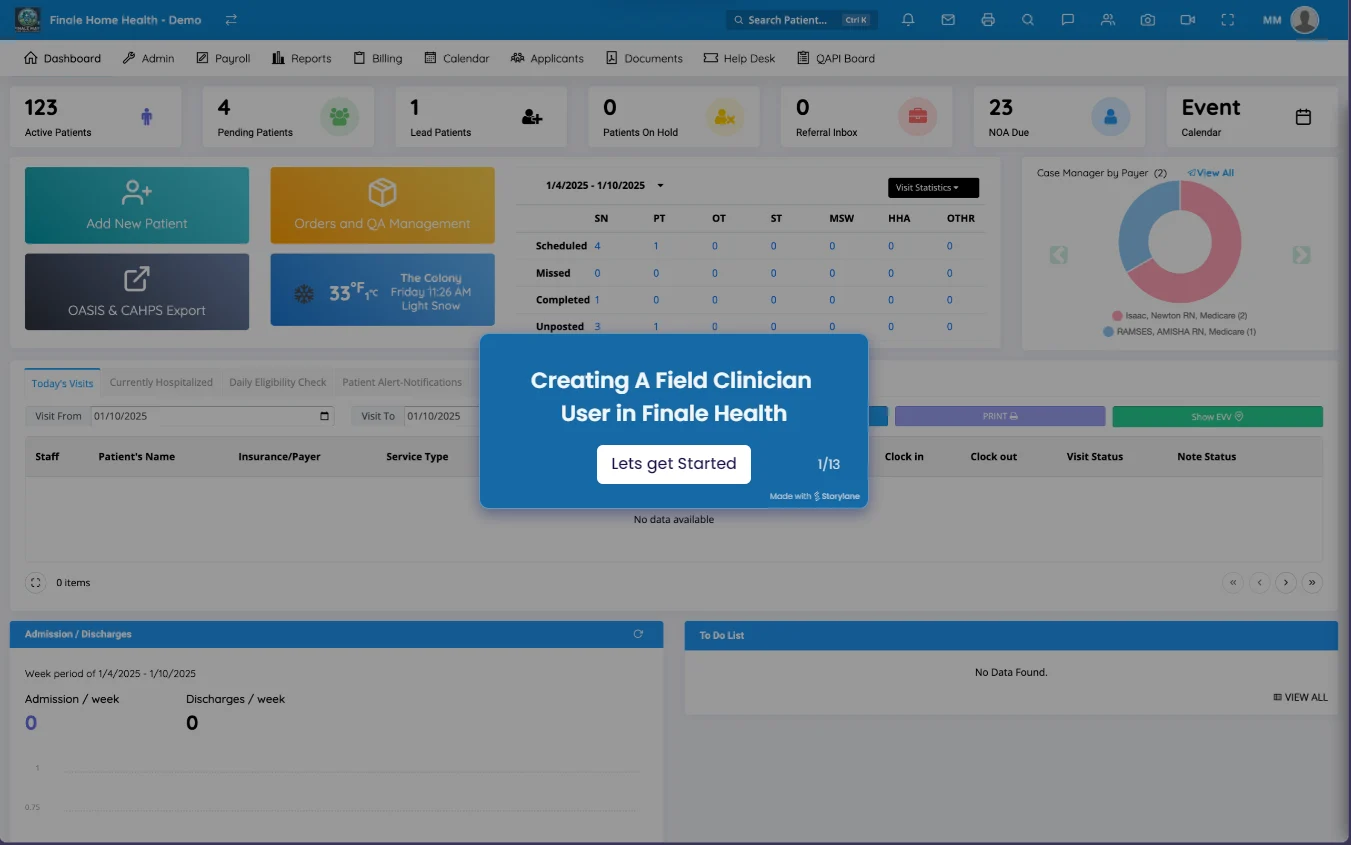Click the magnifier search icon in top bar

coord(1028,20)
